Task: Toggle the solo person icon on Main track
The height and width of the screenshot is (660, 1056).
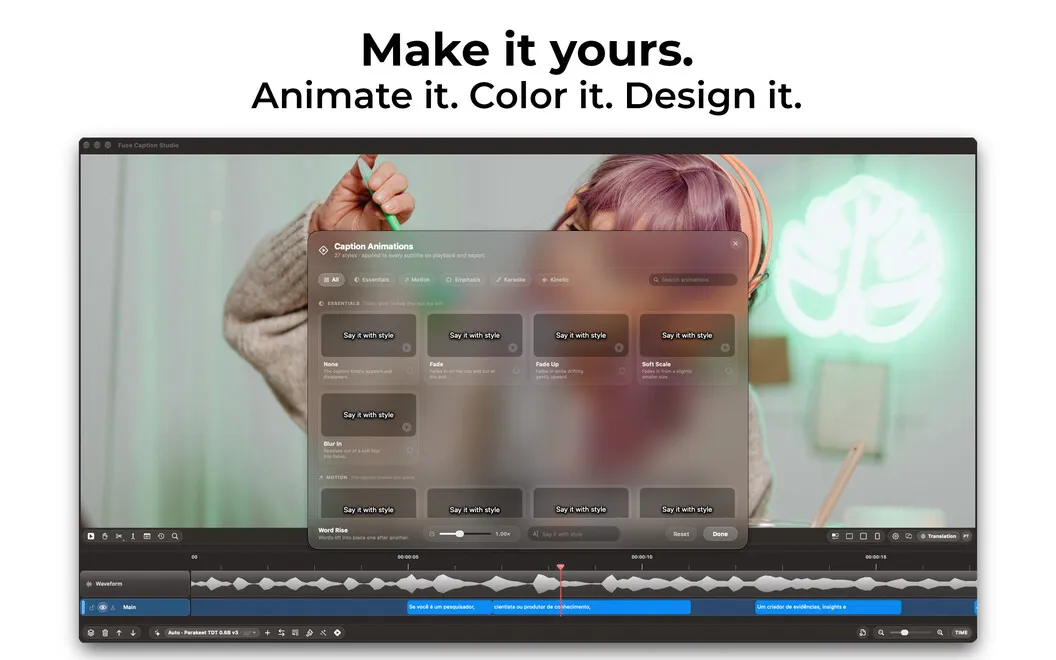Action: point(113,607)
